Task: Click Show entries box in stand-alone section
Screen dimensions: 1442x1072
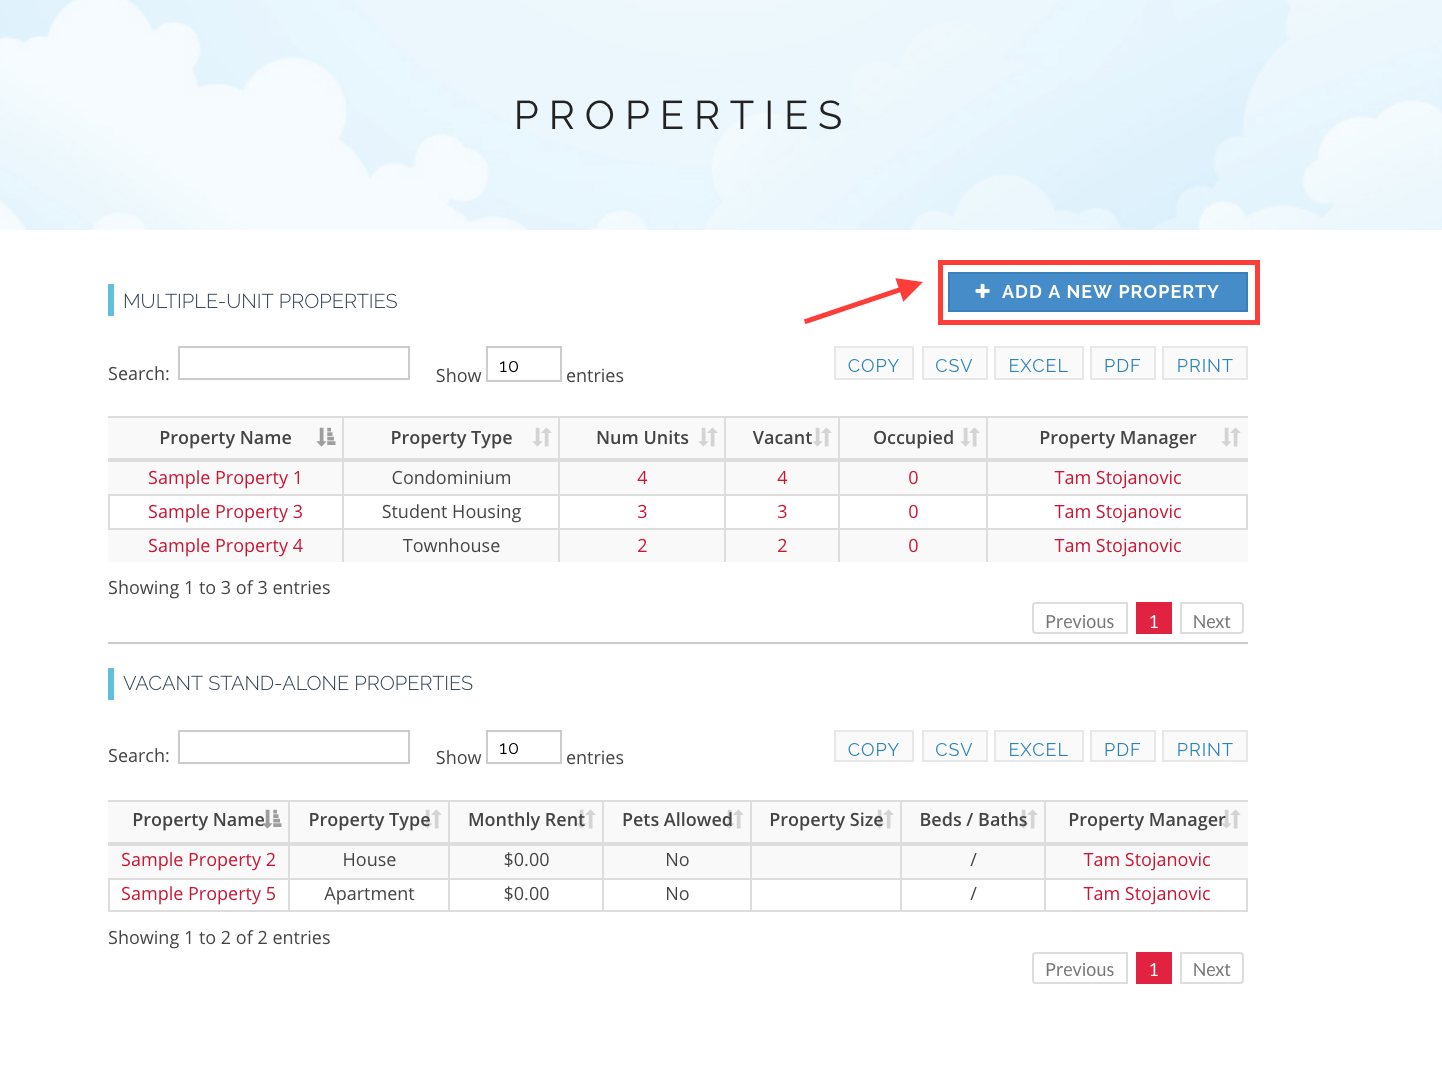Action: pyautogui.click(x=523, y=747)
